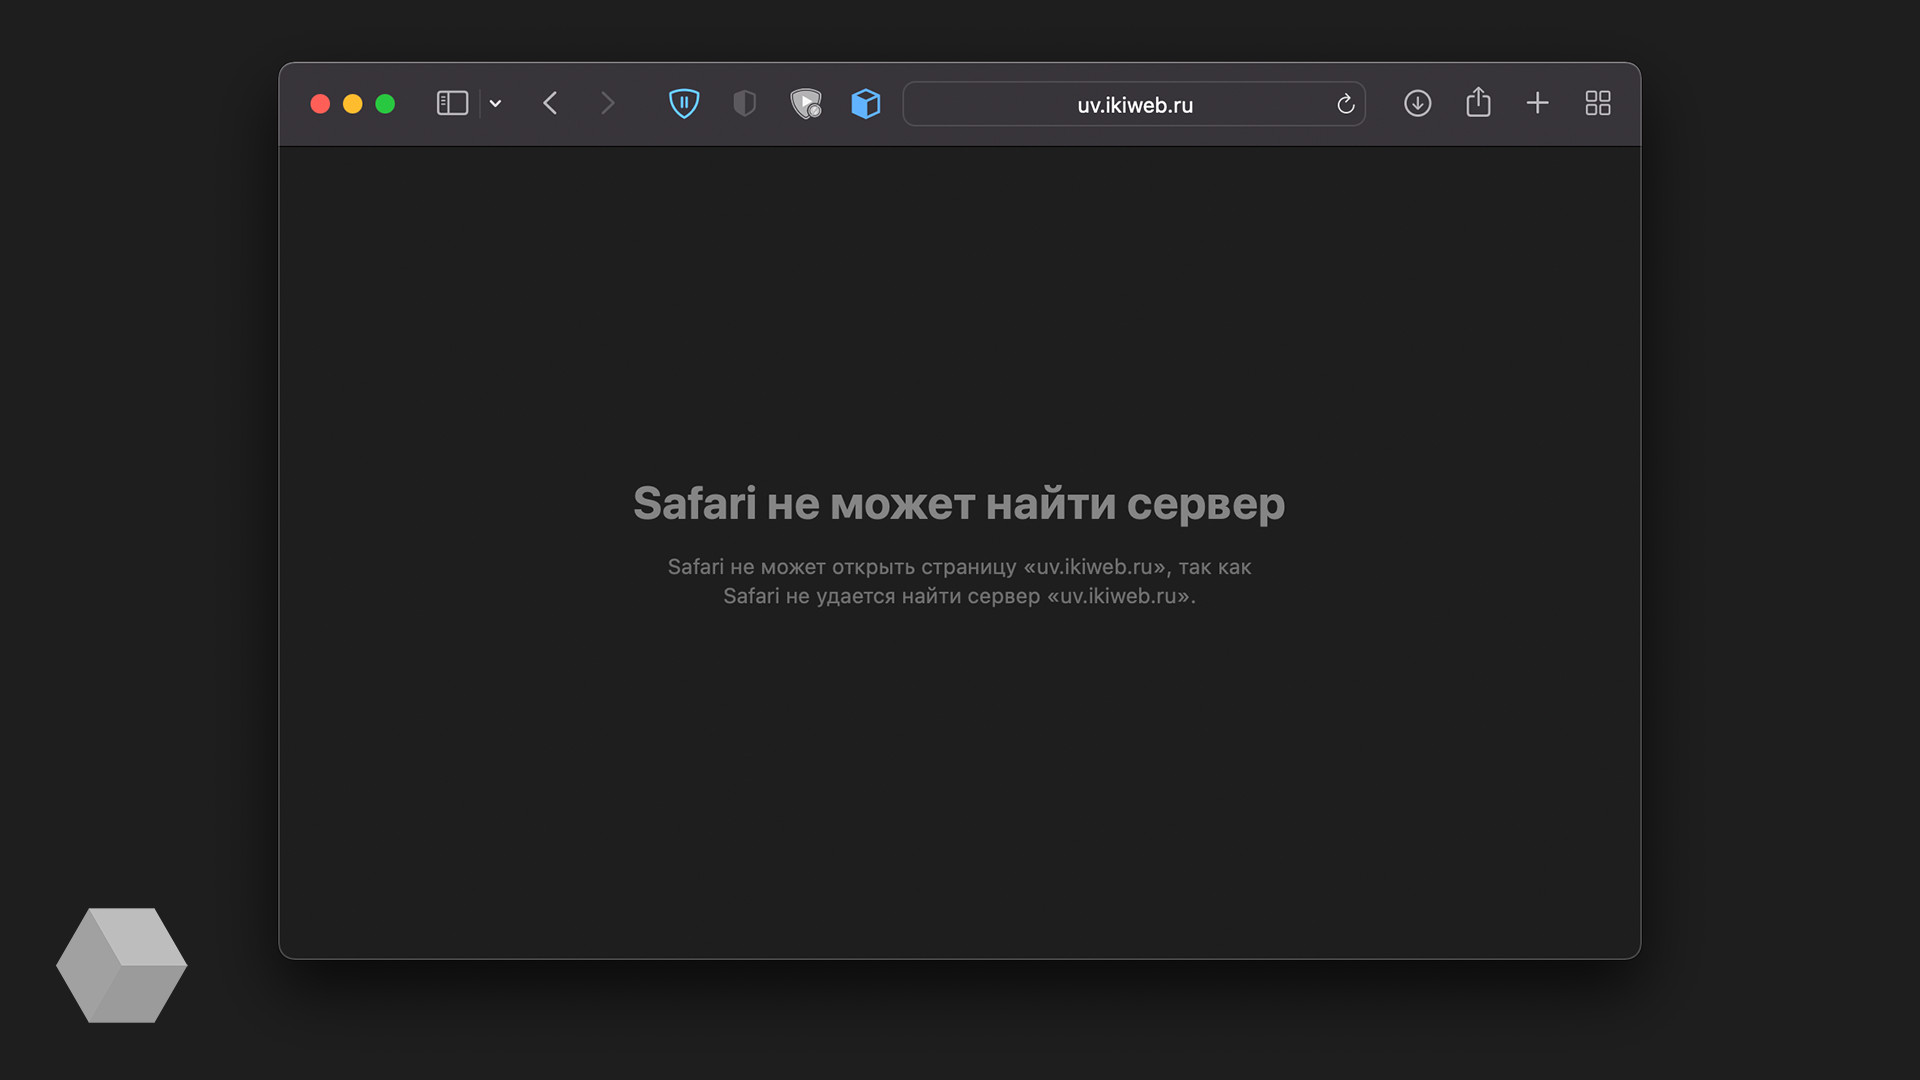Reload the current page
Image resolution: width=1920 pixels, height=1080 pixels.
click(x=1345, y=104)
